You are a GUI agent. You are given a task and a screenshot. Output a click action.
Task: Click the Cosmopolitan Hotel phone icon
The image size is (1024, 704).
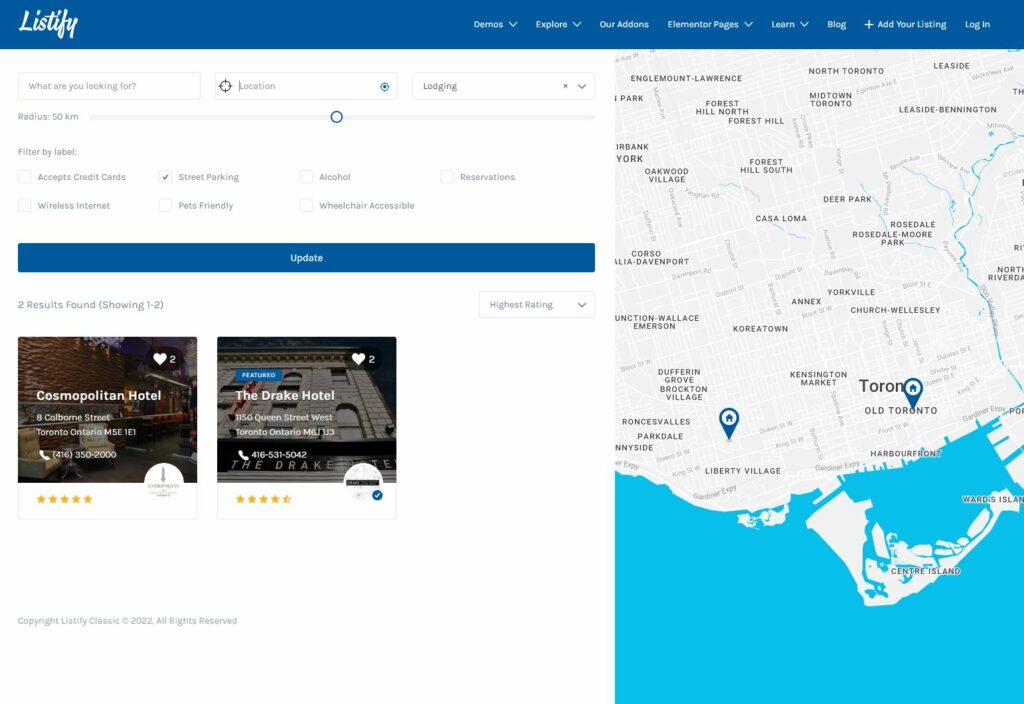44,455
